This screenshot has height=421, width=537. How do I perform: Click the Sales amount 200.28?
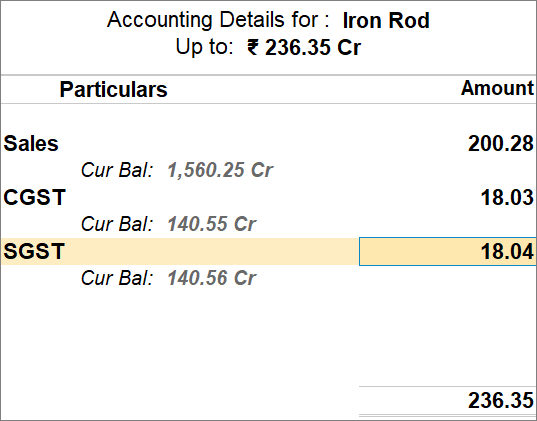pyautogui.click(x=501, y=143)
